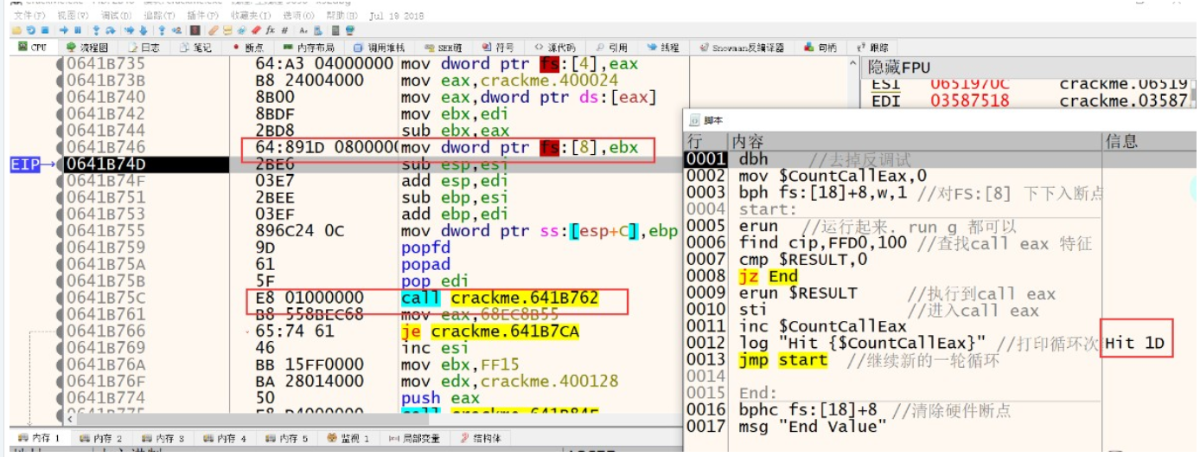Open the Calculator toolbar icon
This screenshot has width=1200, height=457.
click(336, 30)
